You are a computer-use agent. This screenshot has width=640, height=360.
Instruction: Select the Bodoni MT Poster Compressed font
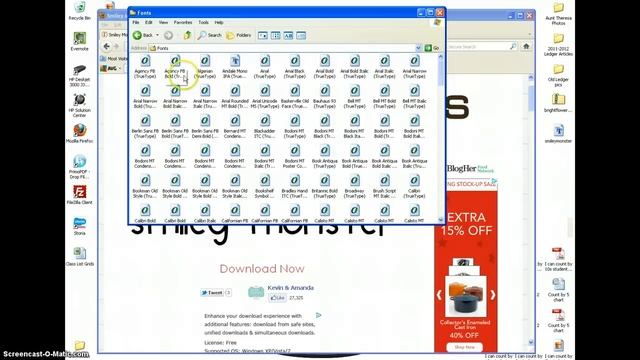coord(295,157)
